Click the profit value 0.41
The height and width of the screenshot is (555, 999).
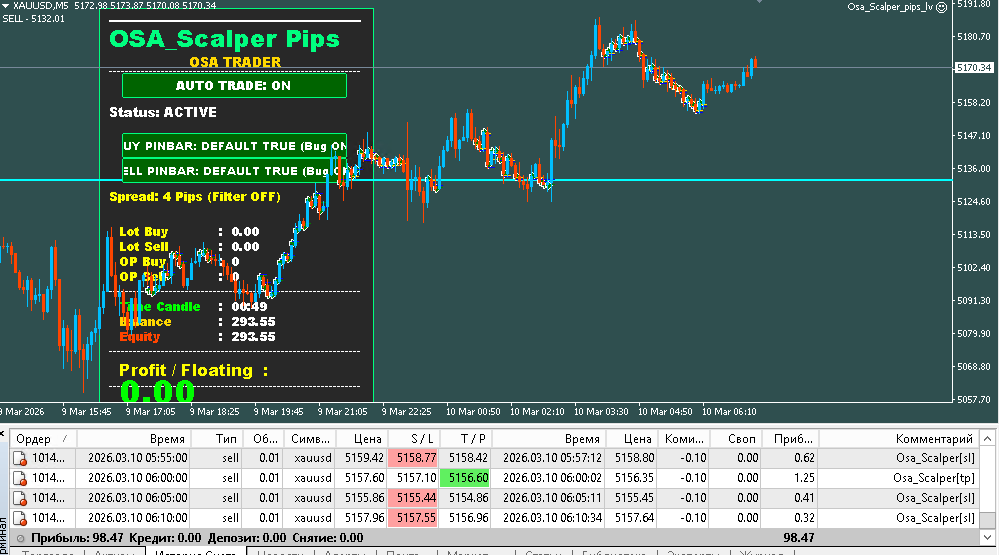[x=805, y=498]
